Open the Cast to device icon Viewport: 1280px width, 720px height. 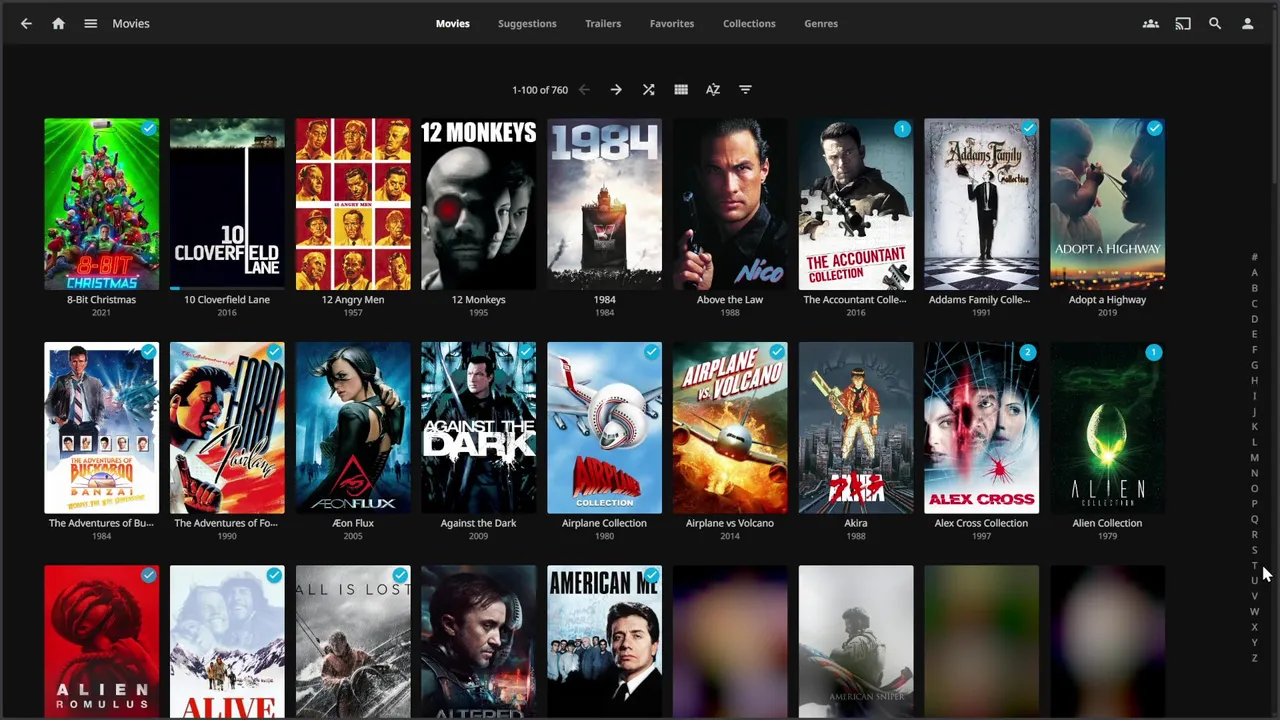coord(1183,23)
